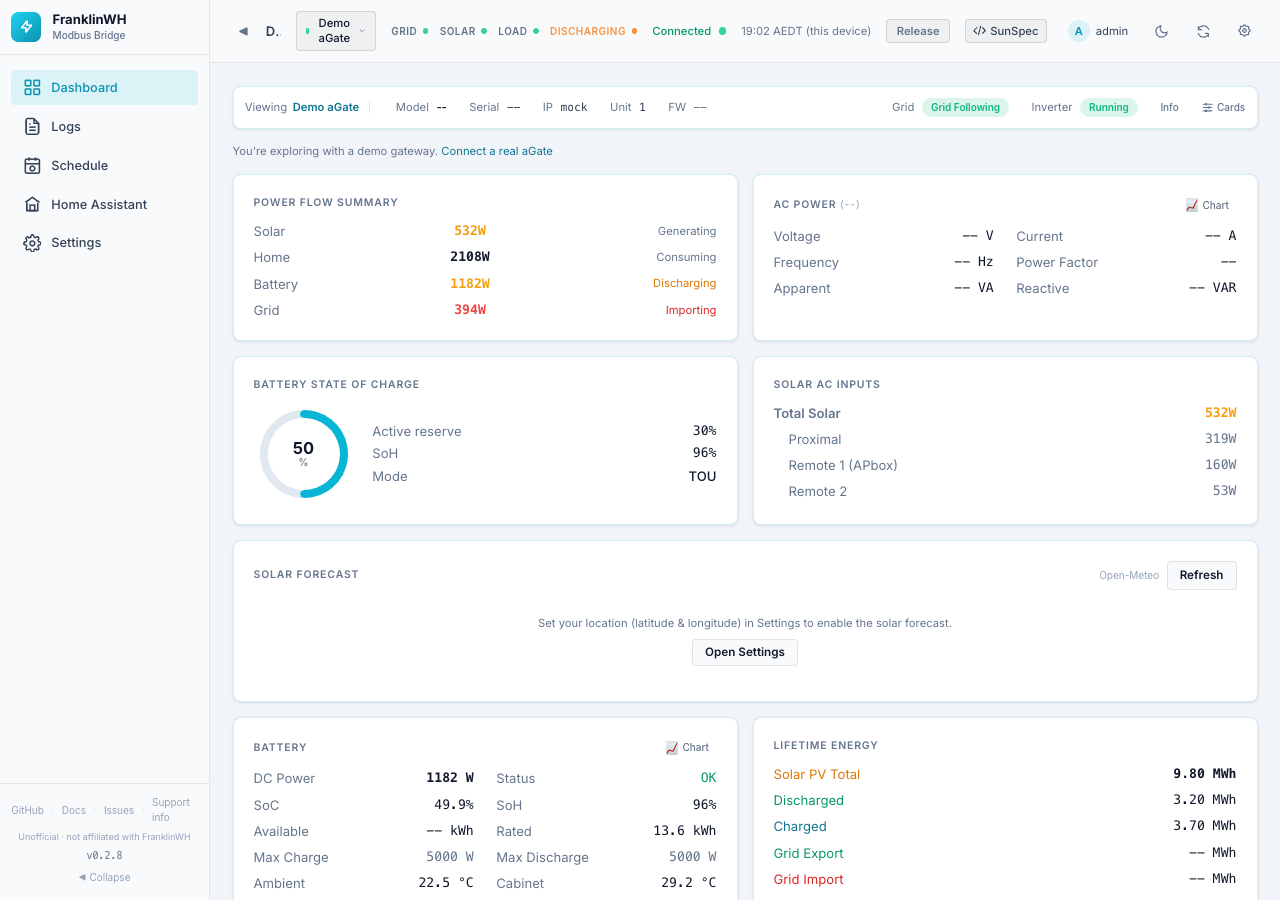Click the Logs document icon

point(32,126)
